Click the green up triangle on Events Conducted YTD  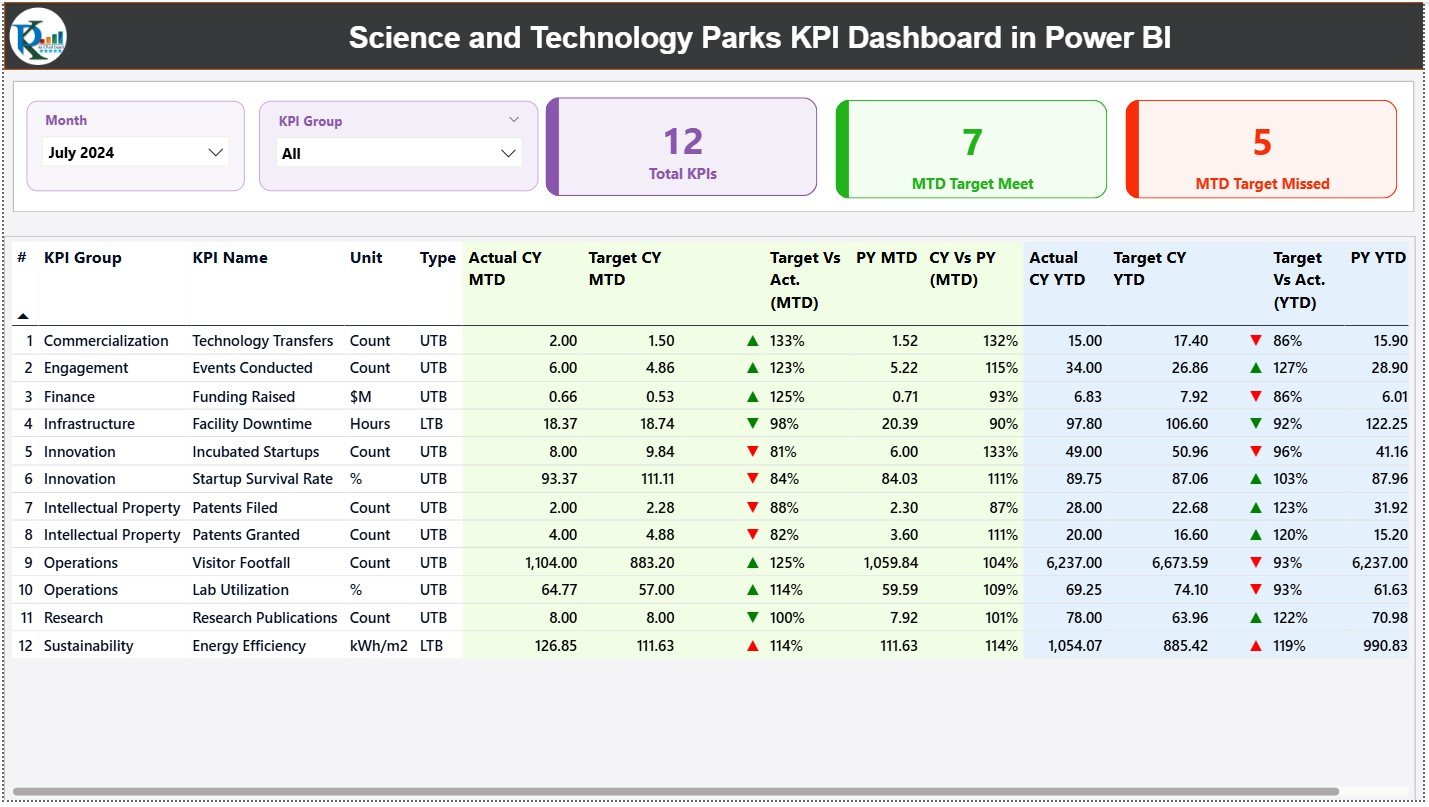[1256, 368]
